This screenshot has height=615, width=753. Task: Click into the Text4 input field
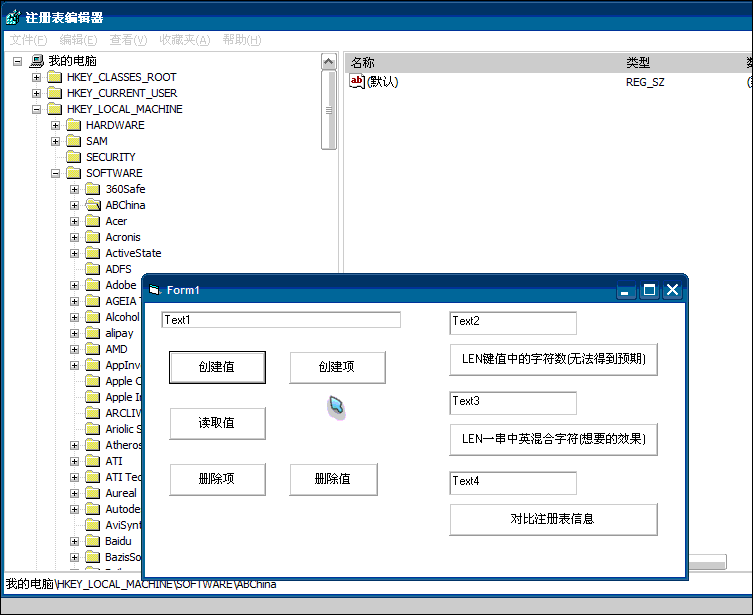[x=513, y=483]
